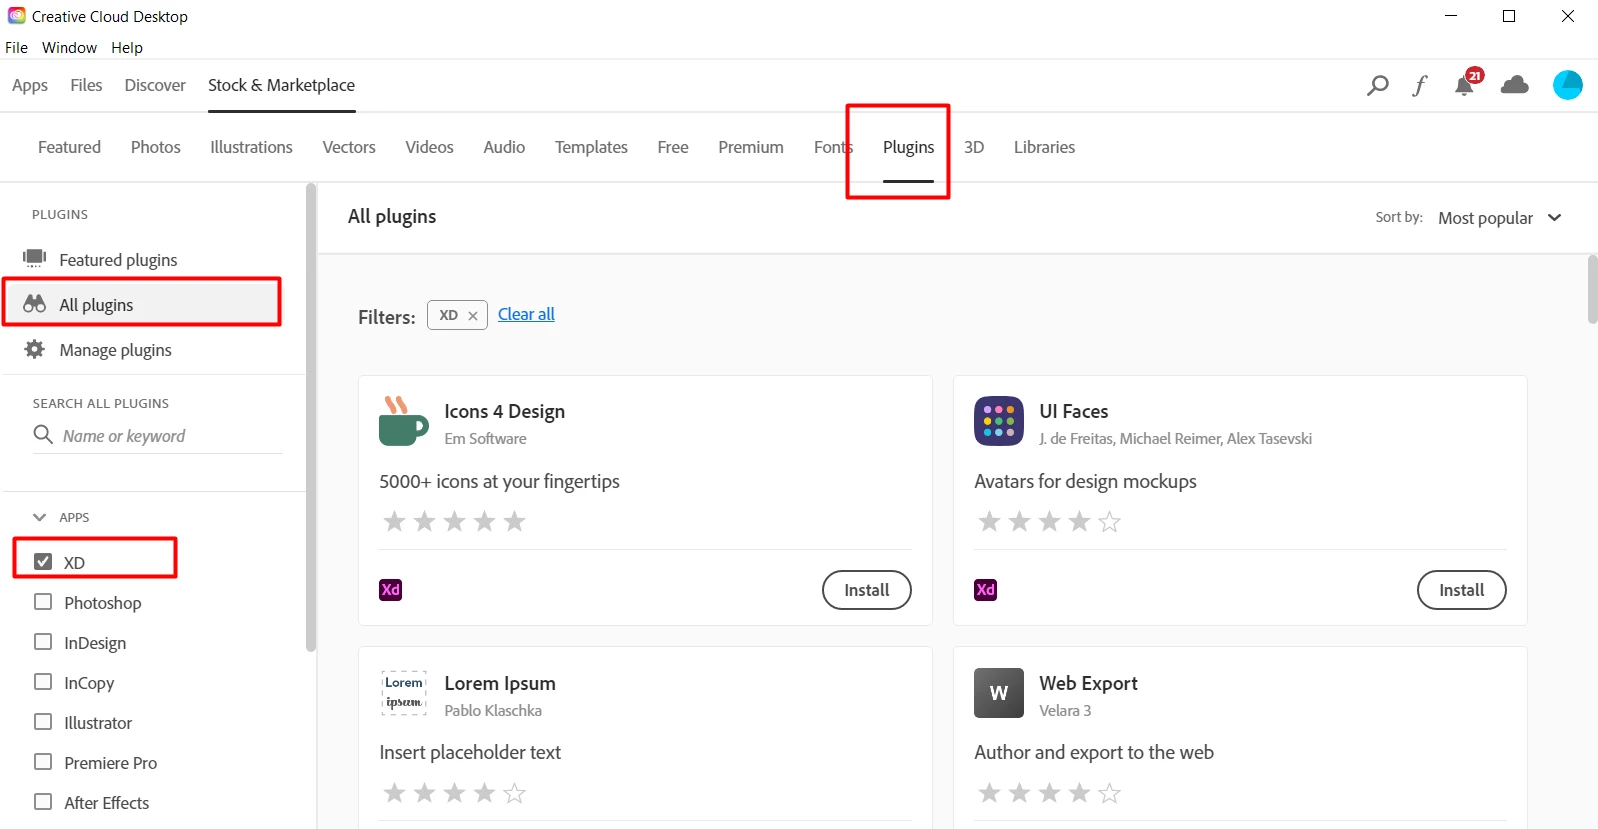Click the Creative Cloud logo in title bar
1598x829 pixels.
coord(16,16)
